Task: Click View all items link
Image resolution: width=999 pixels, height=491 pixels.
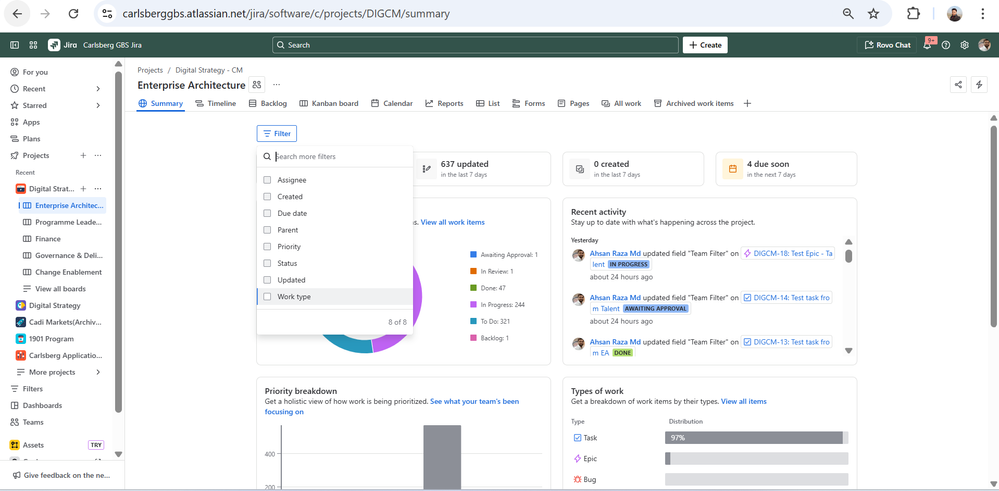Action: pyautogui.click(x=744, y=401)
